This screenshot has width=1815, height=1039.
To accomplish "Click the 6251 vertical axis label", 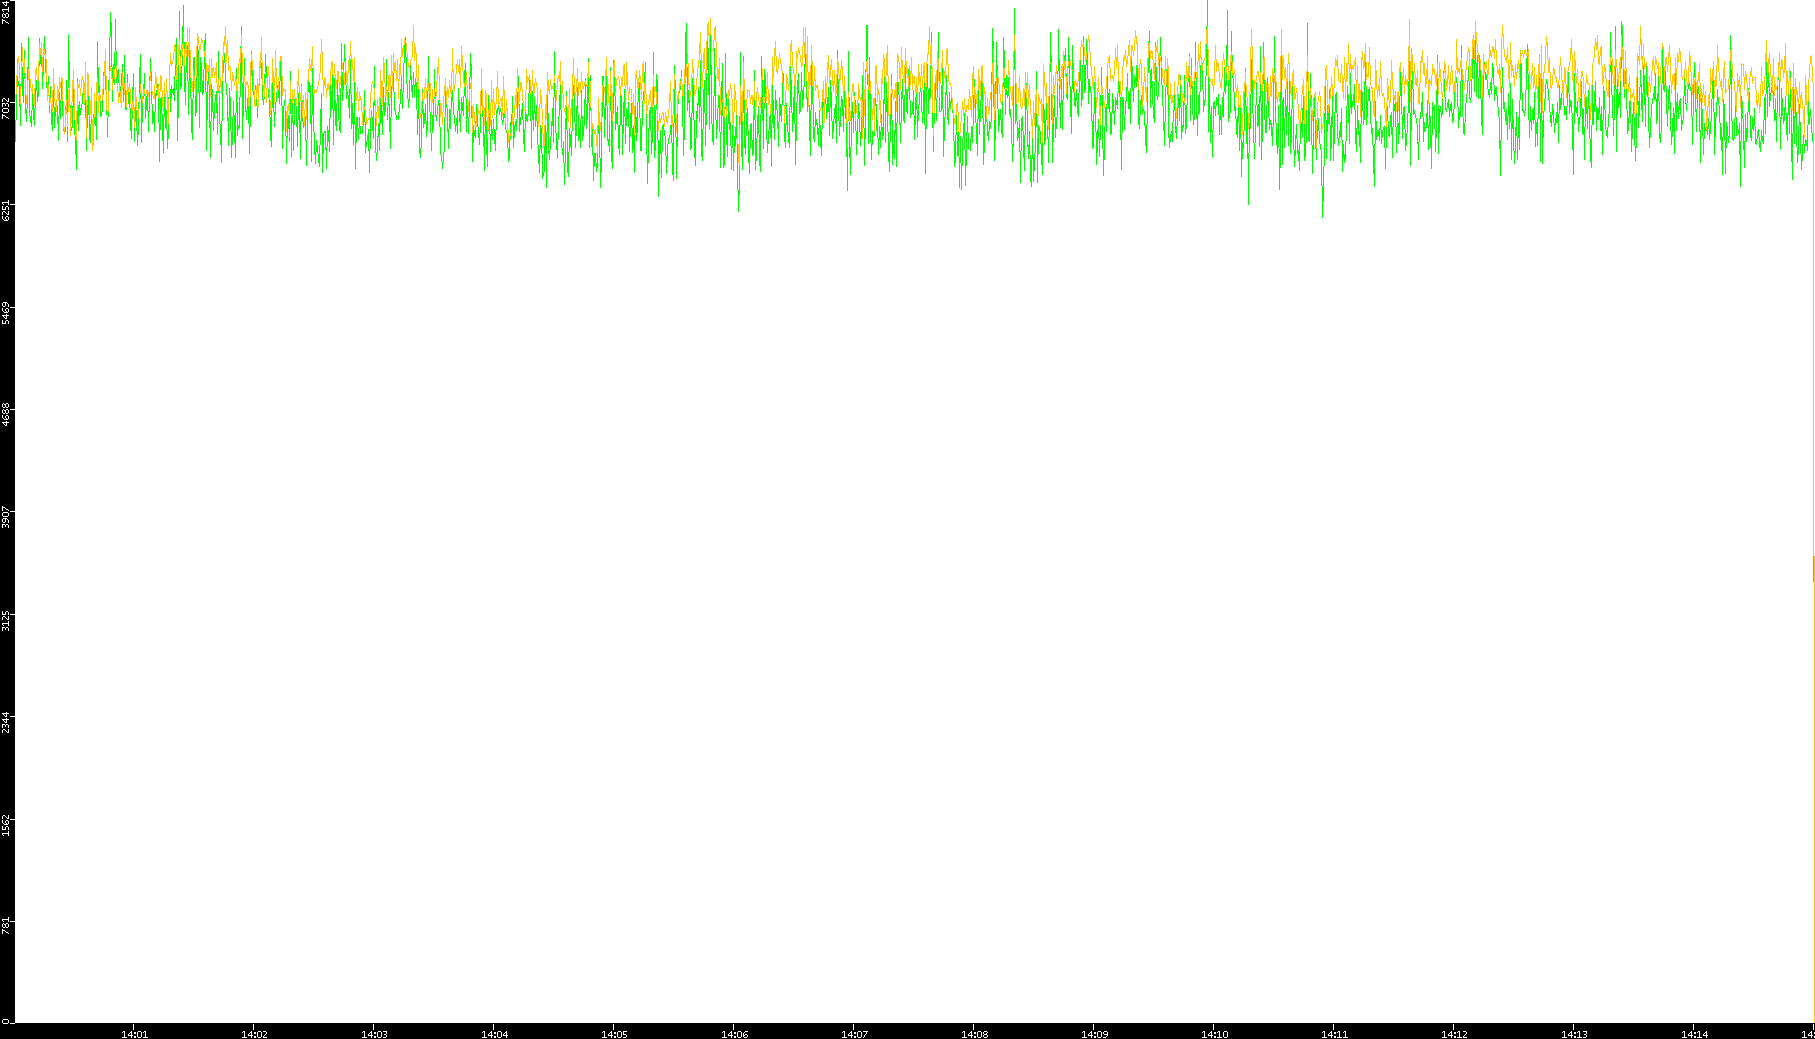I will coord(7,210).
